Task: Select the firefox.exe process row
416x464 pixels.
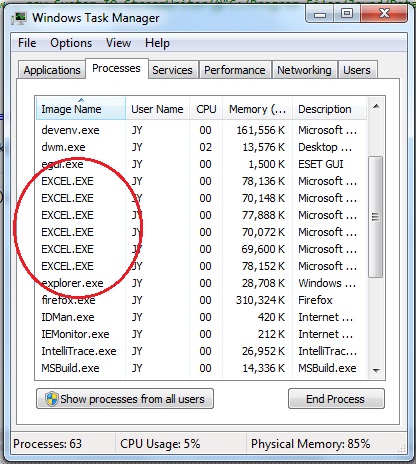Action: [200, 300]
